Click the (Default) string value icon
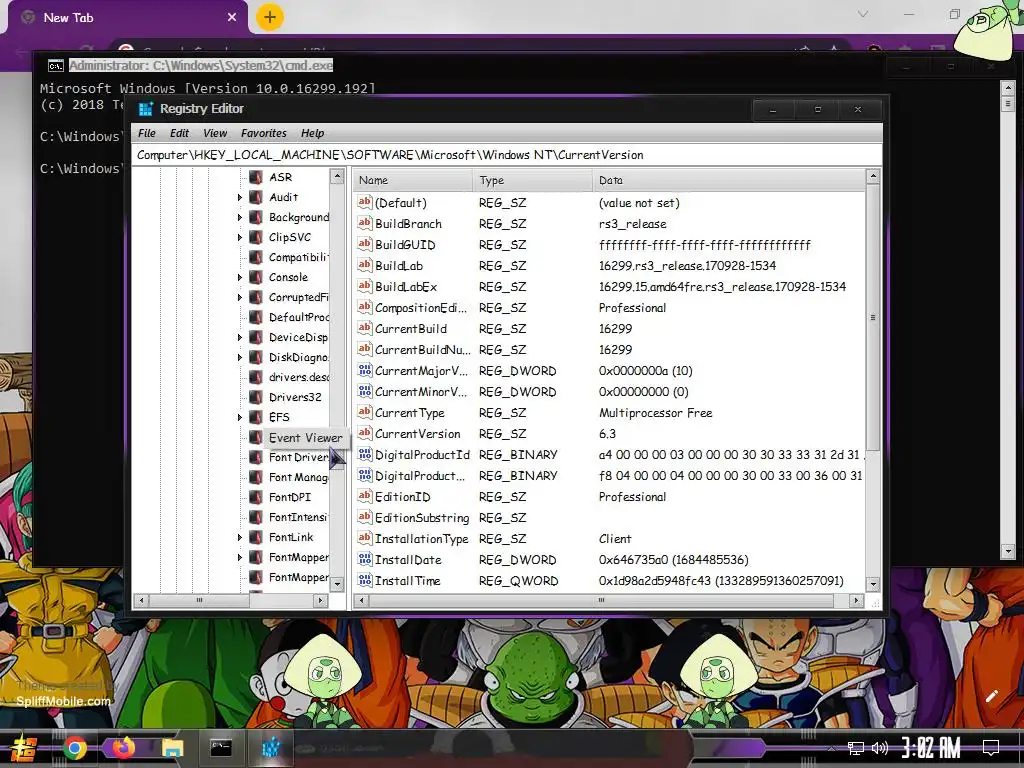This screenshot has width=1024, height=768. coord(364,202)
